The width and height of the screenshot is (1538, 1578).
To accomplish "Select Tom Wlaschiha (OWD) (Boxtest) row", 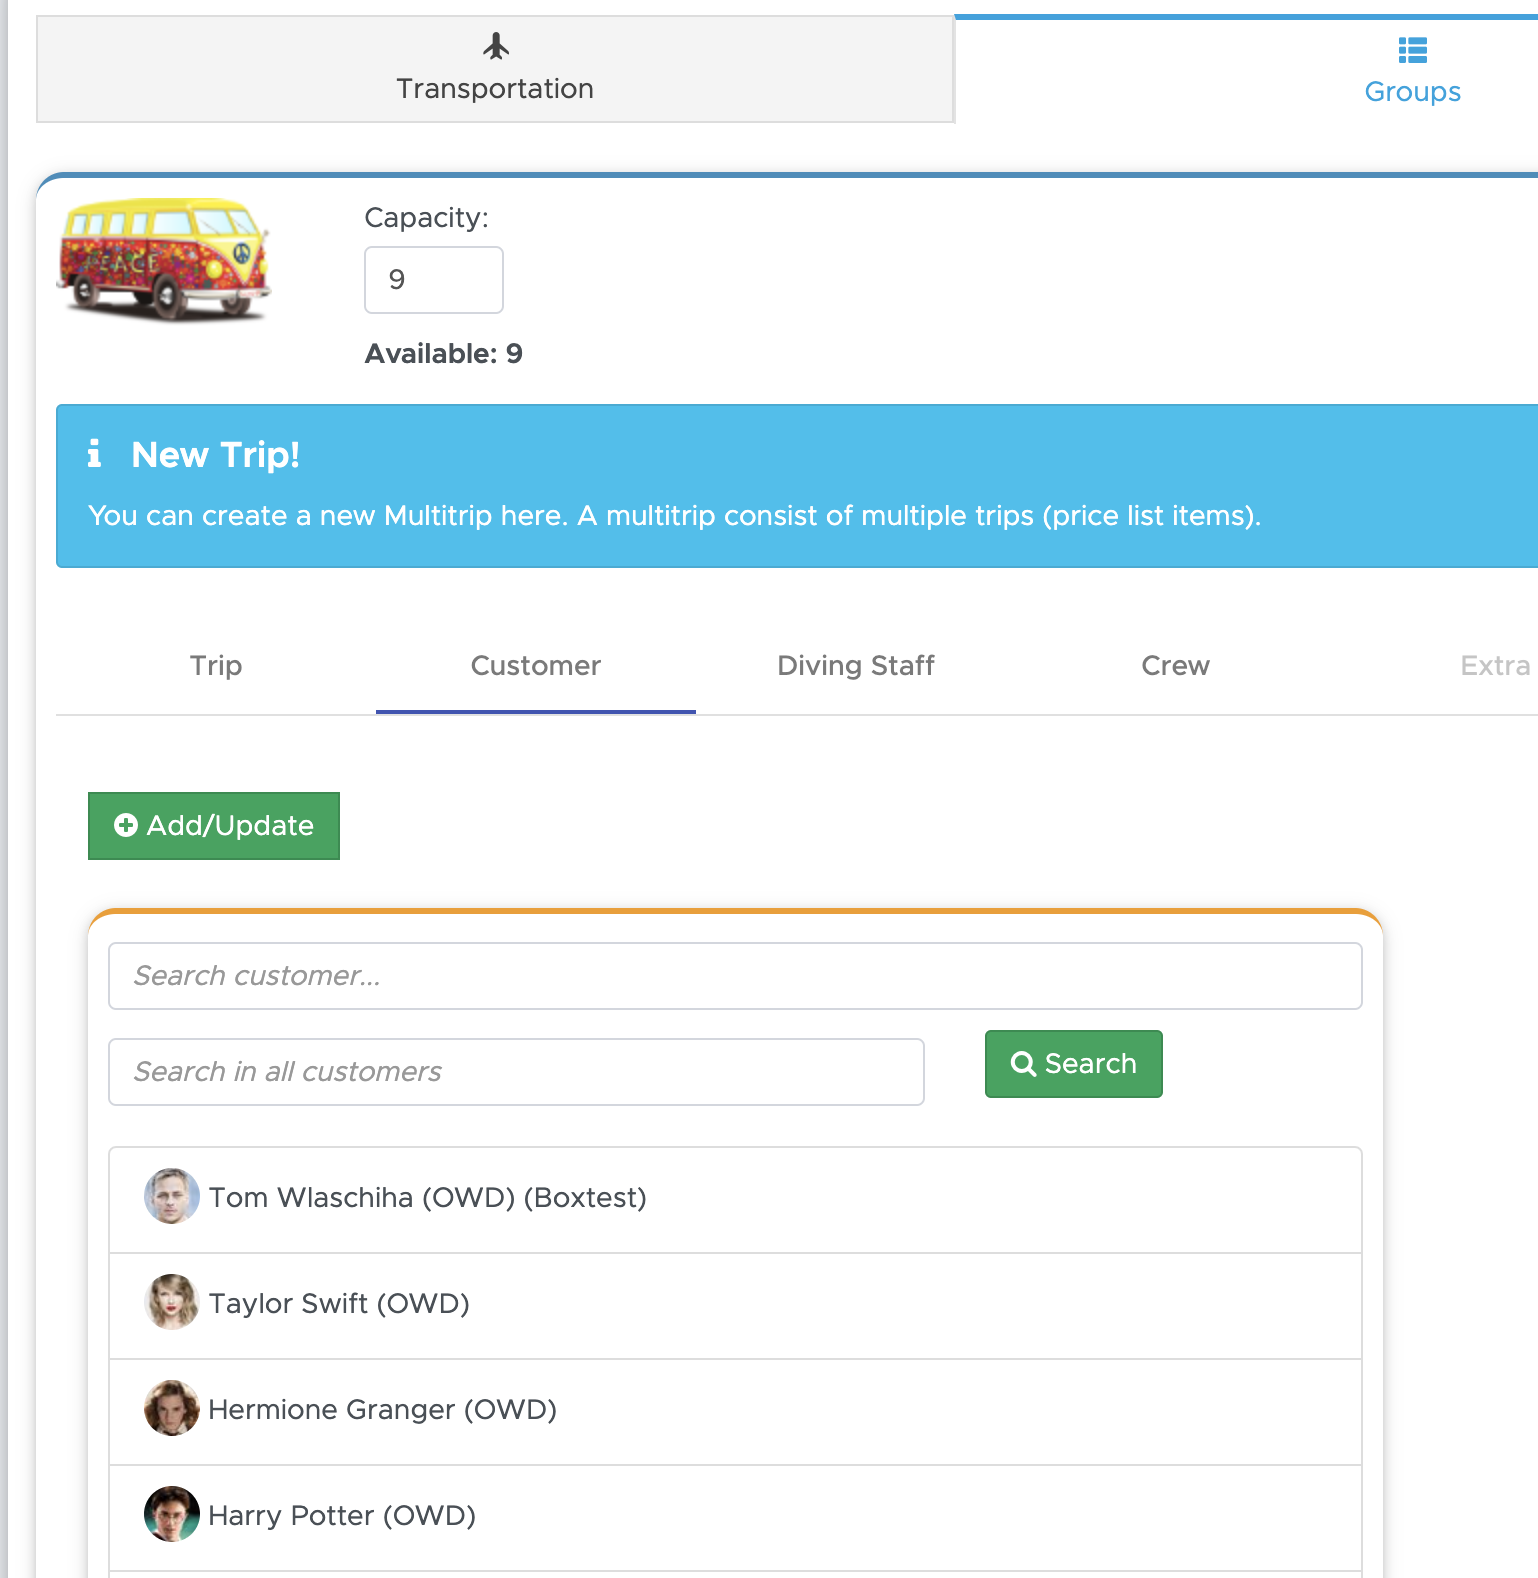I will click(735, 1199).
